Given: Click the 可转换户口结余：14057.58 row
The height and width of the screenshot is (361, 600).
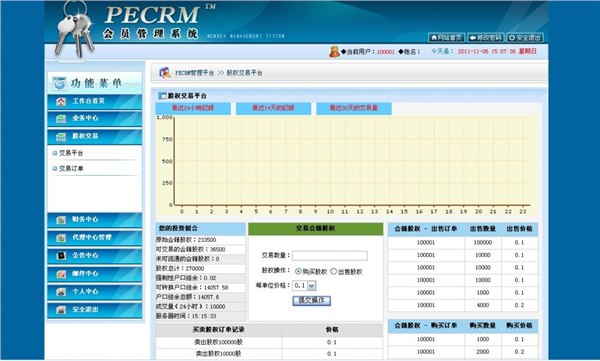Looking at the screenshot, I should (x=201, y=287).
